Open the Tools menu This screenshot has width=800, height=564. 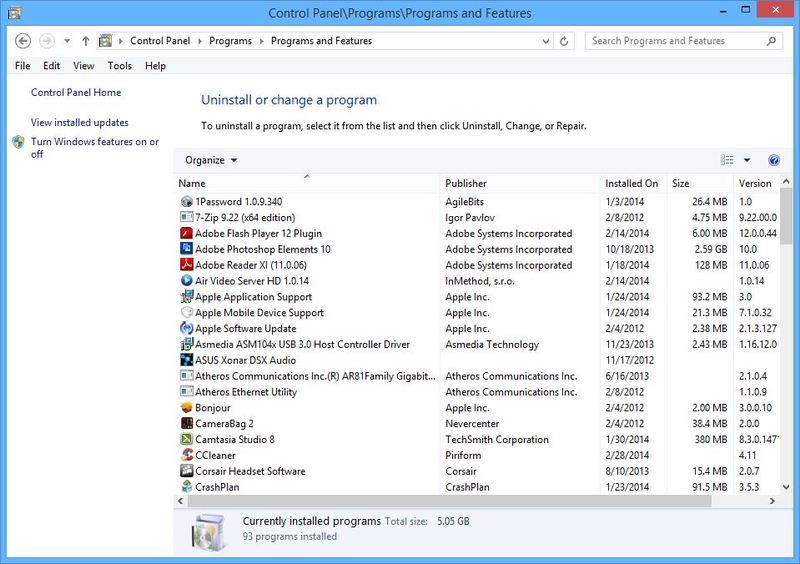tap(119, 66)
